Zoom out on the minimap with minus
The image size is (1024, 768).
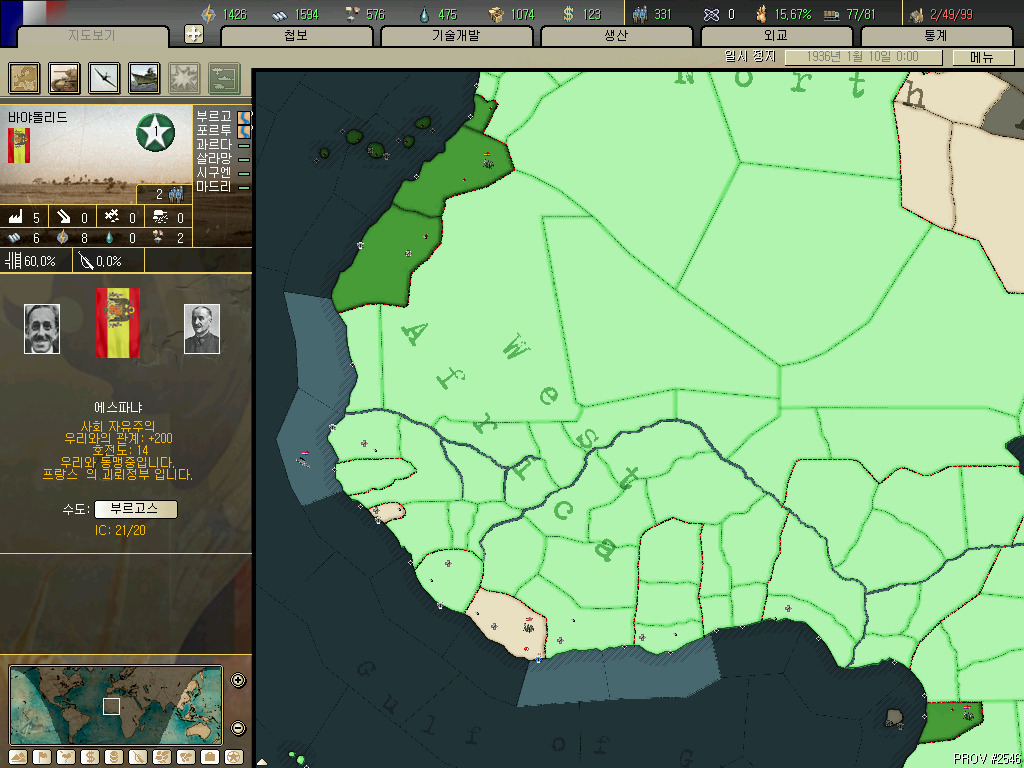coord(238,728)
